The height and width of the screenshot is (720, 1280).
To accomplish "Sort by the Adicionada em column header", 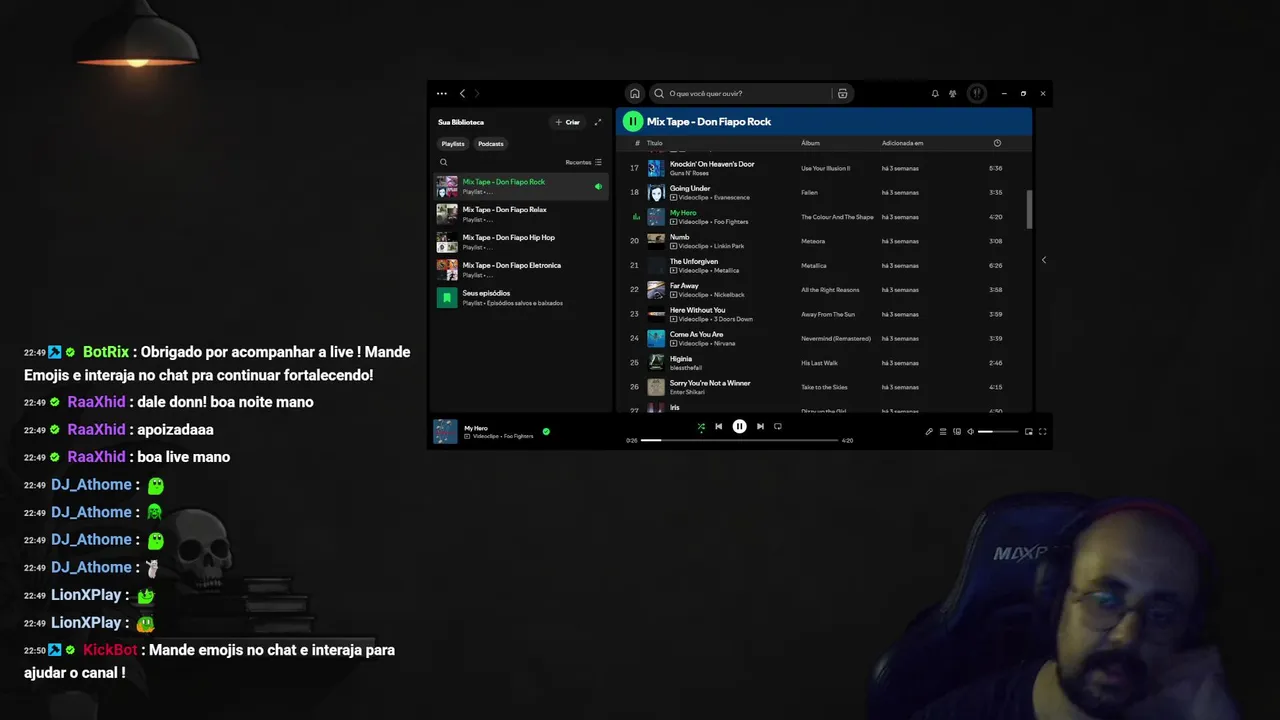I will [902, 143].
